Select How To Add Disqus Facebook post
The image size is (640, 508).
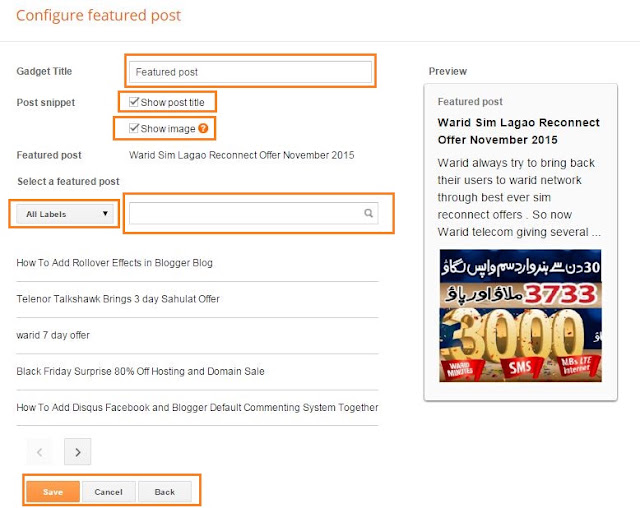(x=198, y=407)
